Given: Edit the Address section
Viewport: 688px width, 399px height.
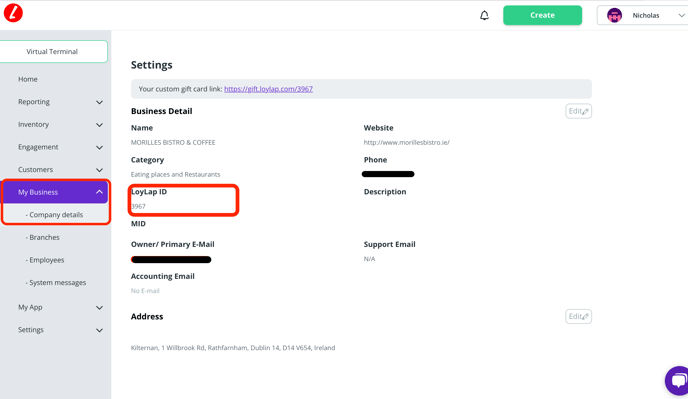Looking at the screenshot, I should tap(578, 316).
